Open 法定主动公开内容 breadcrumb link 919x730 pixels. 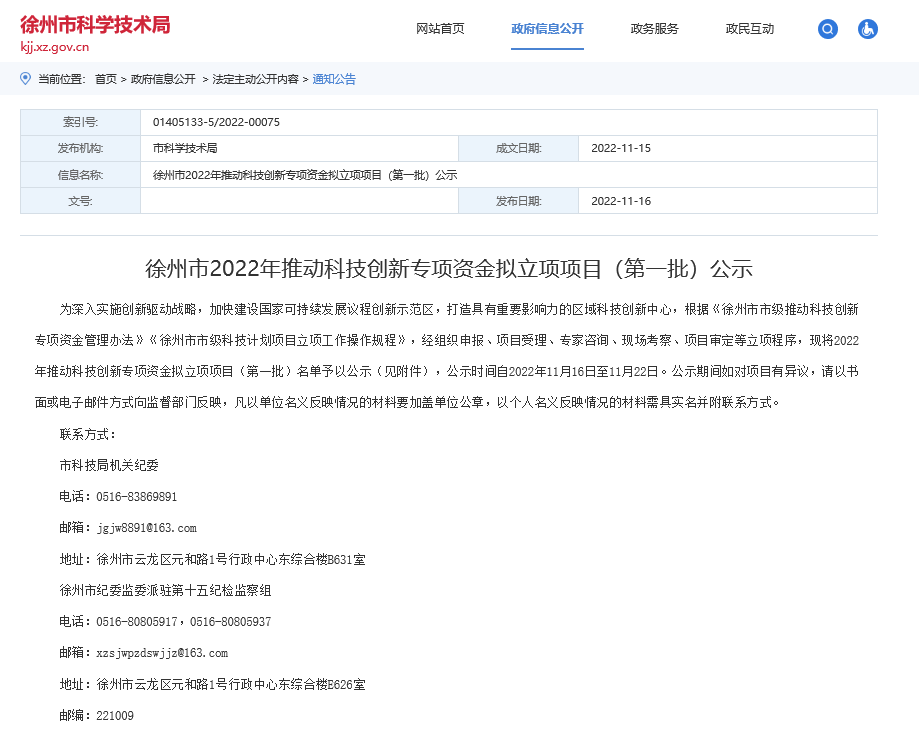(255, 79)
